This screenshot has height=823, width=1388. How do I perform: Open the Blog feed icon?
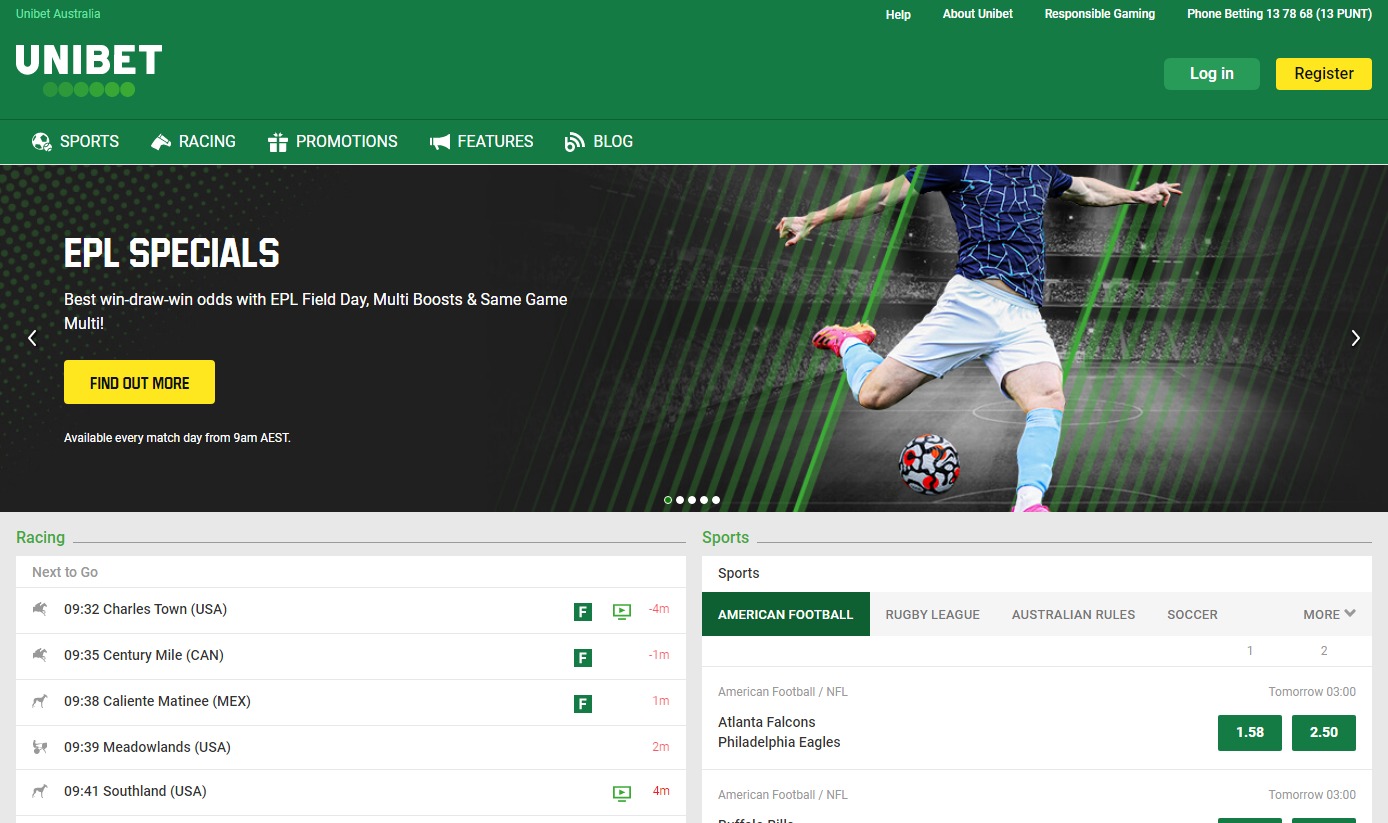572,141
